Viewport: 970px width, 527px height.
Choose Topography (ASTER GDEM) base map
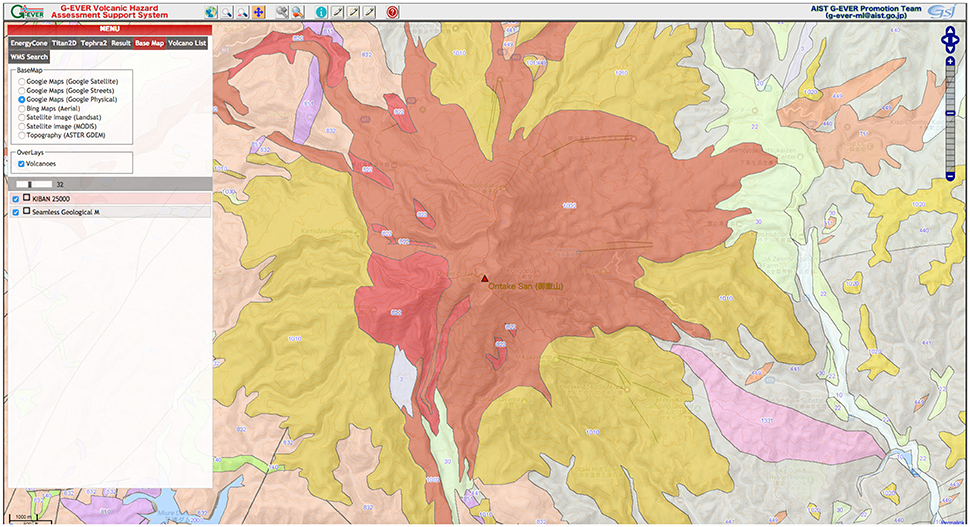(x=22, y=135)
